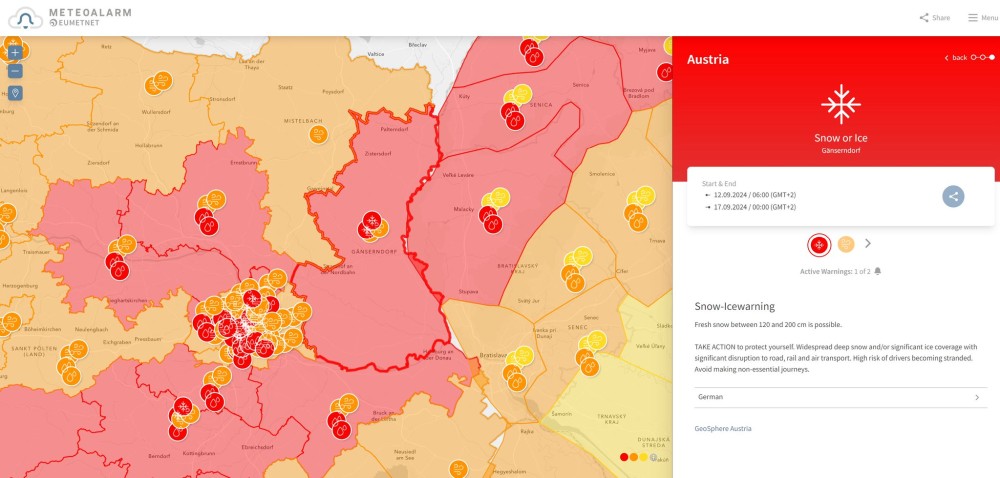Show next warning with the right chevron
Image resolution: width=1000 pixels, height=478 pixels.
[868, 243]
